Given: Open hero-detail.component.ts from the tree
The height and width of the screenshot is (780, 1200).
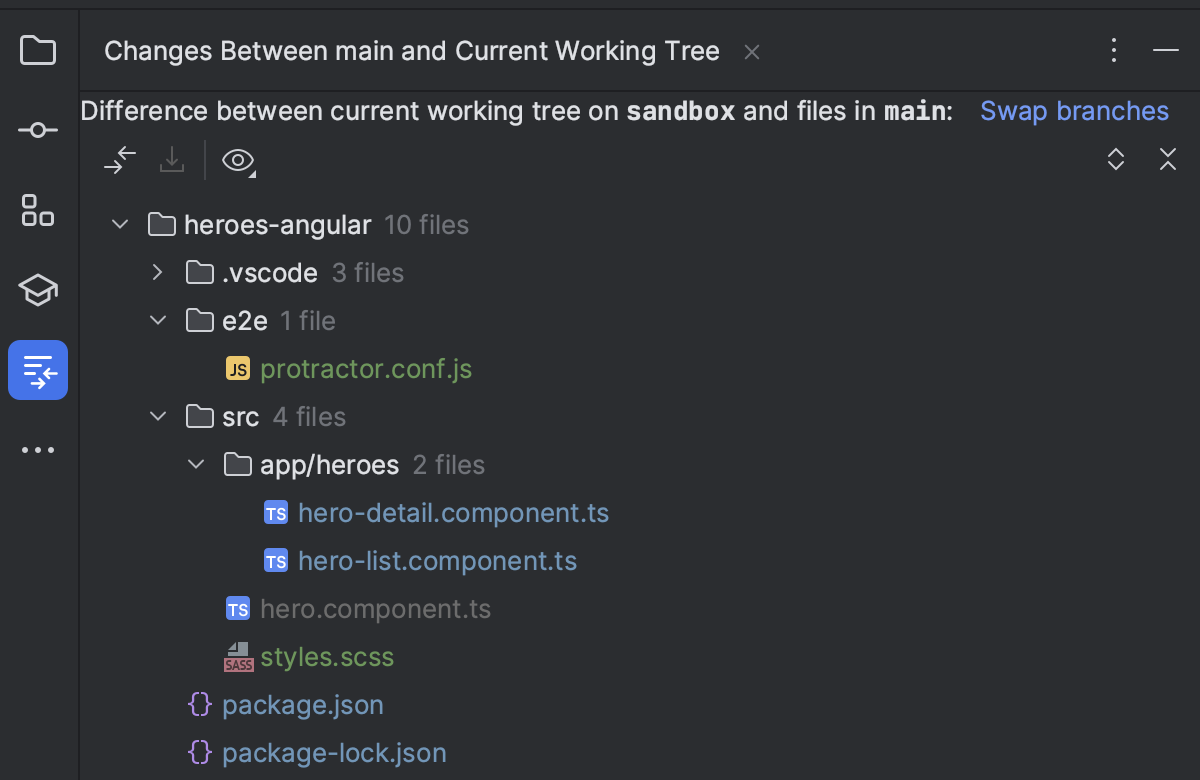Looking at the screenshot, I should coord(453,512).
